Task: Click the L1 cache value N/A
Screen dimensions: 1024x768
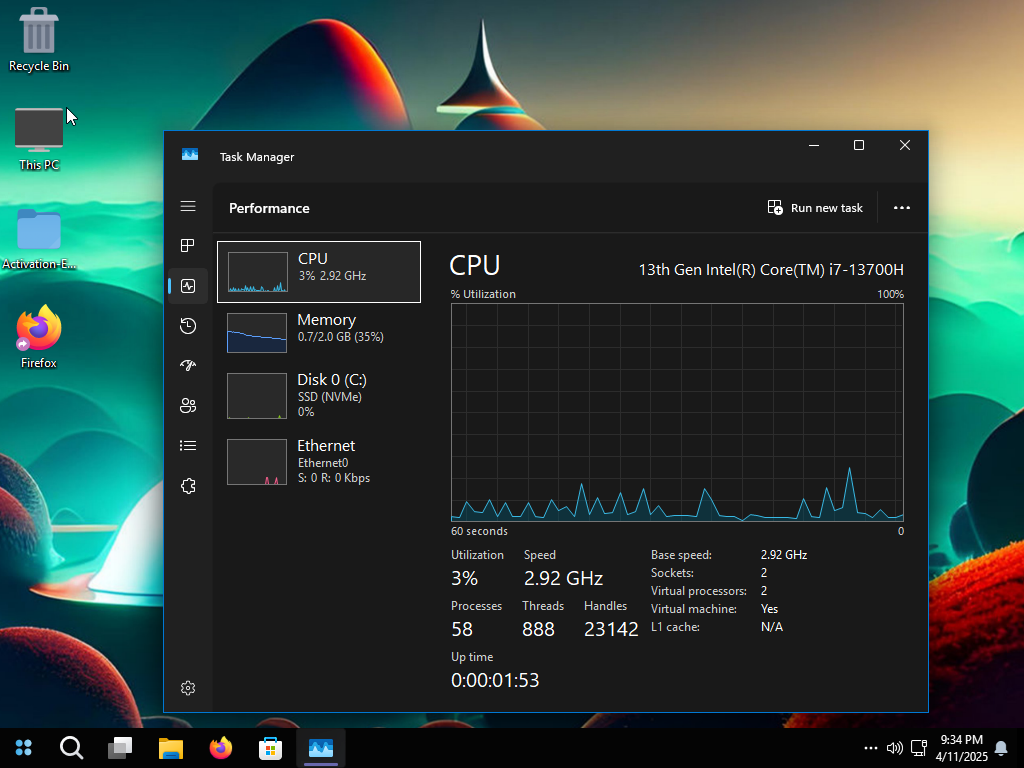Action: click(772, 627)
